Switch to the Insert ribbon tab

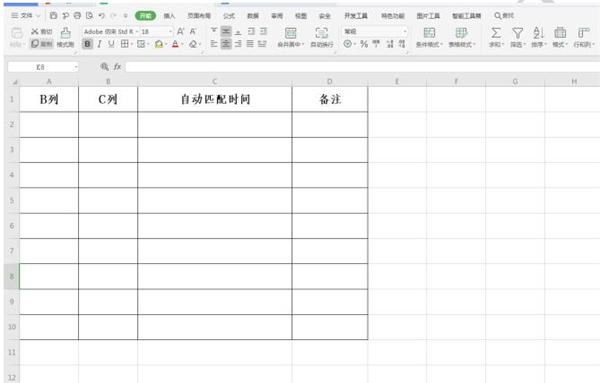click(169, 16)
